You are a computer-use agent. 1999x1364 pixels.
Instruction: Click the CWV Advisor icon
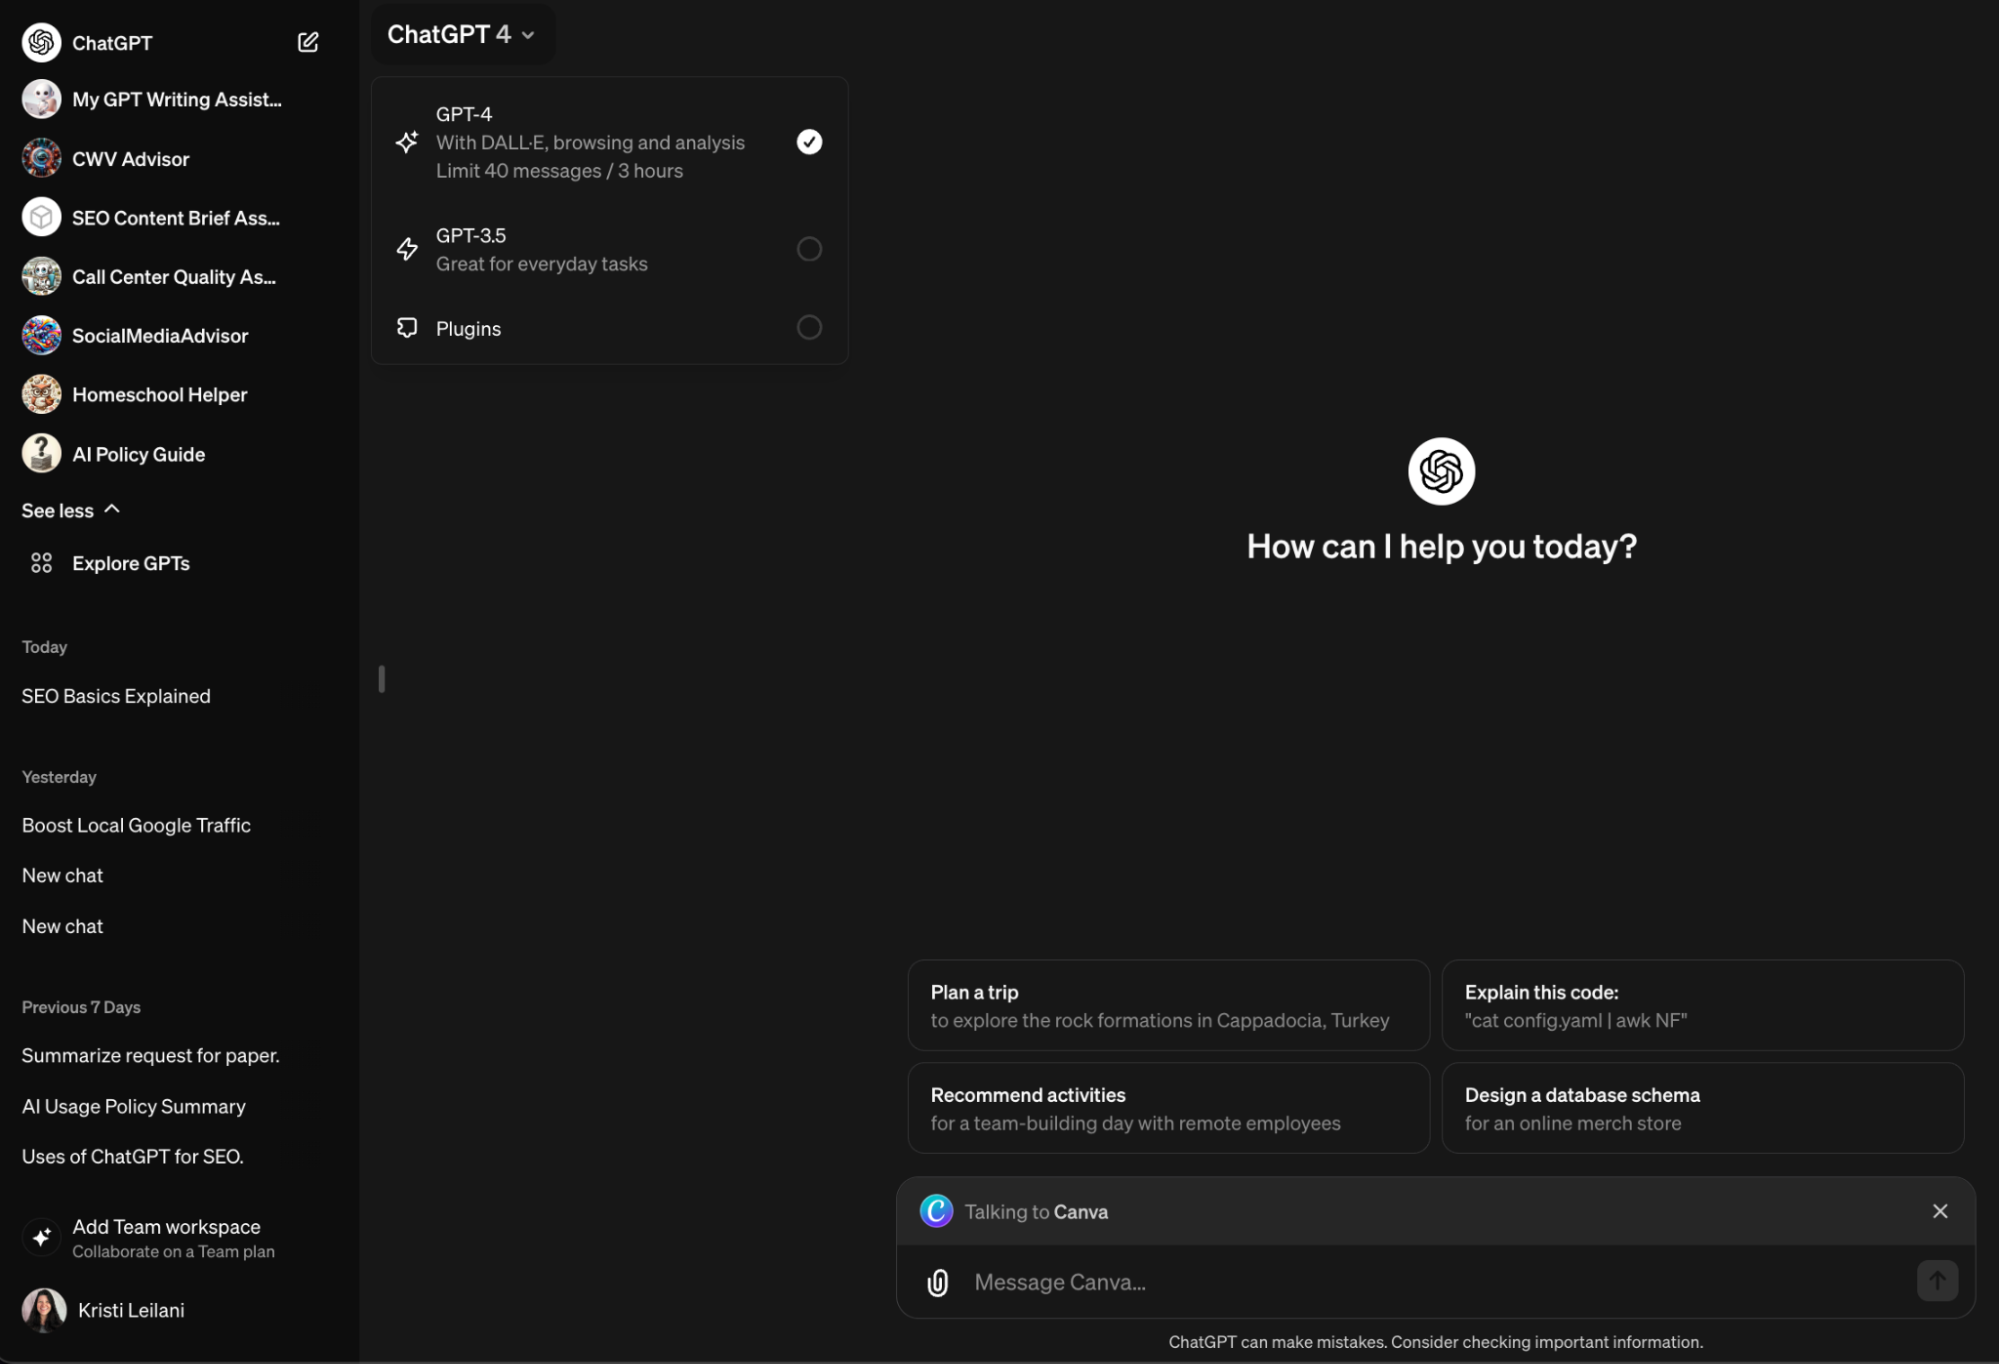point(41,159)
